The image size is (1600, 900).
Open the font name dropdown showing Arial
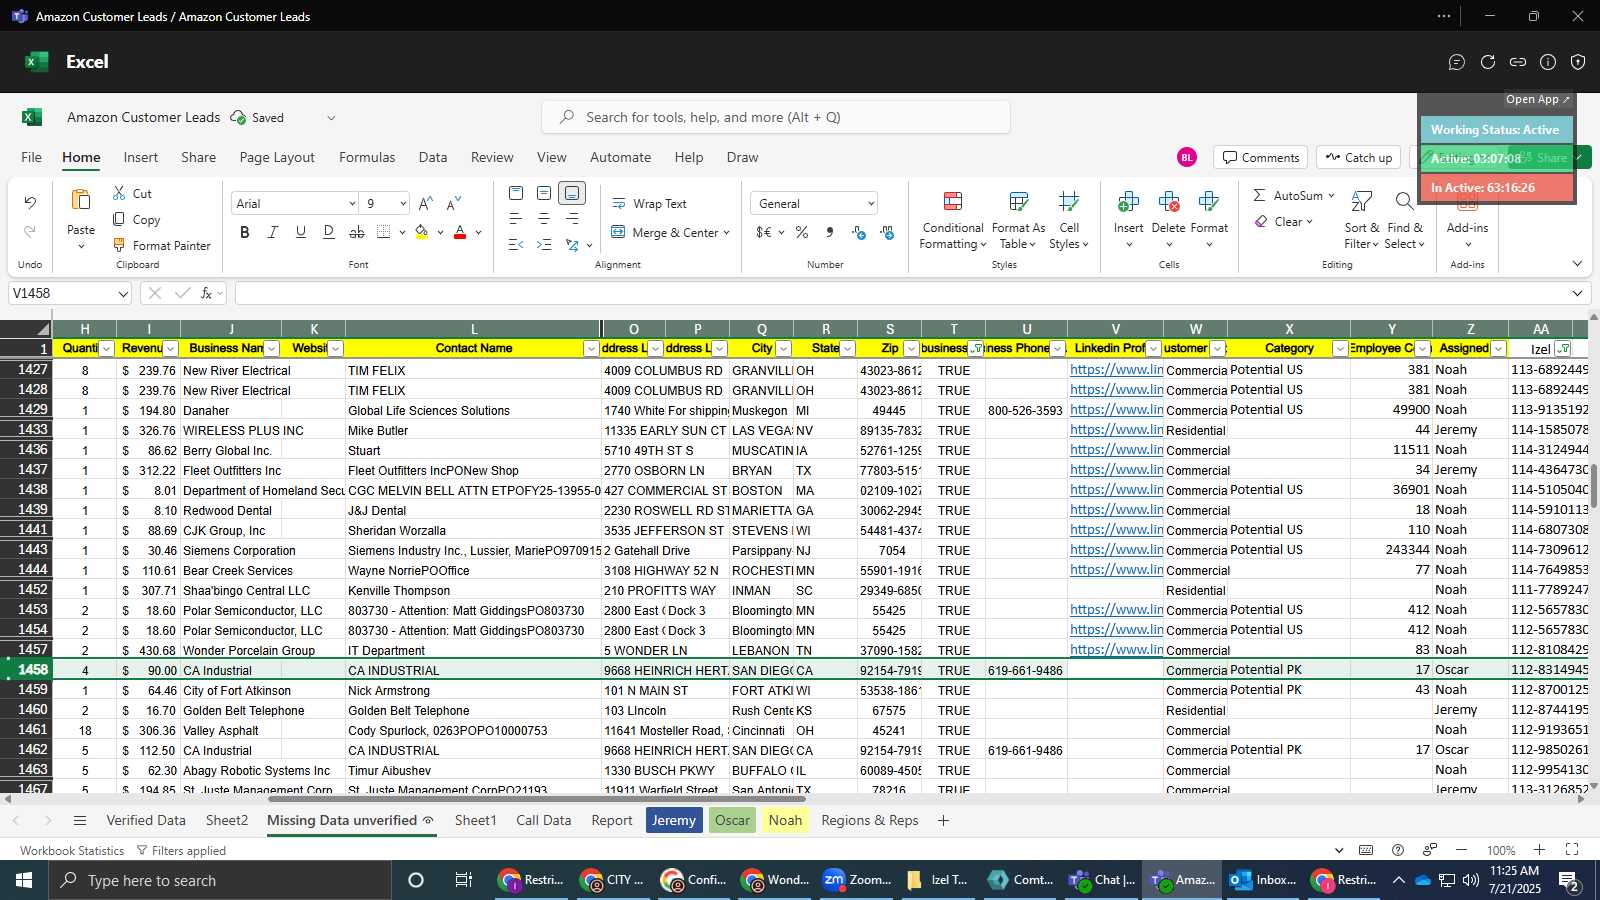(352, 204)
